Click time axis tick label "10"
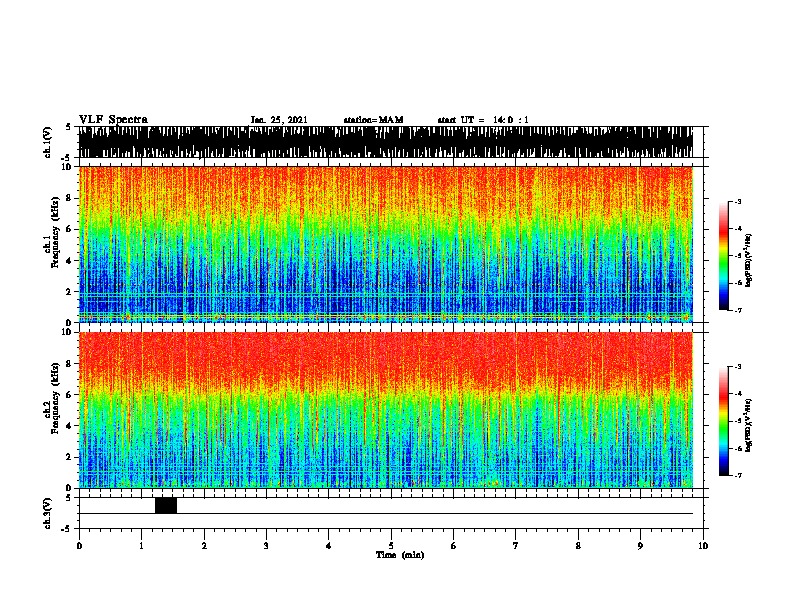792x612 pixels. tap(703, 546)
